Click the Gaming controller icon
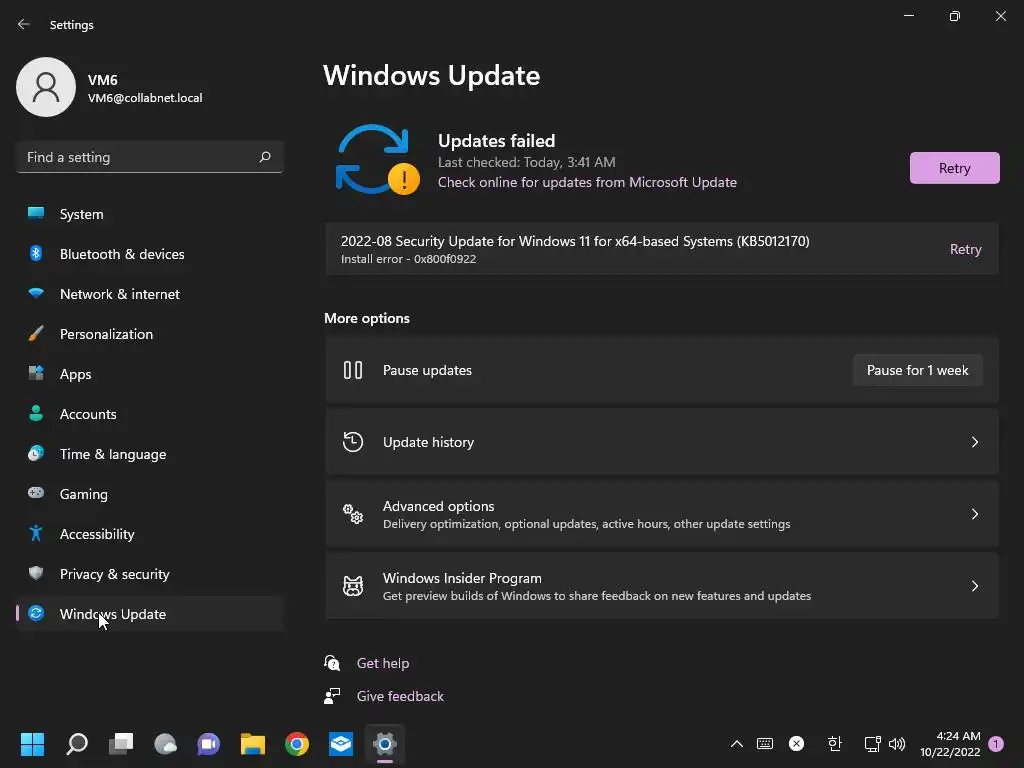The image size is (1024, 768). (36, 492)
